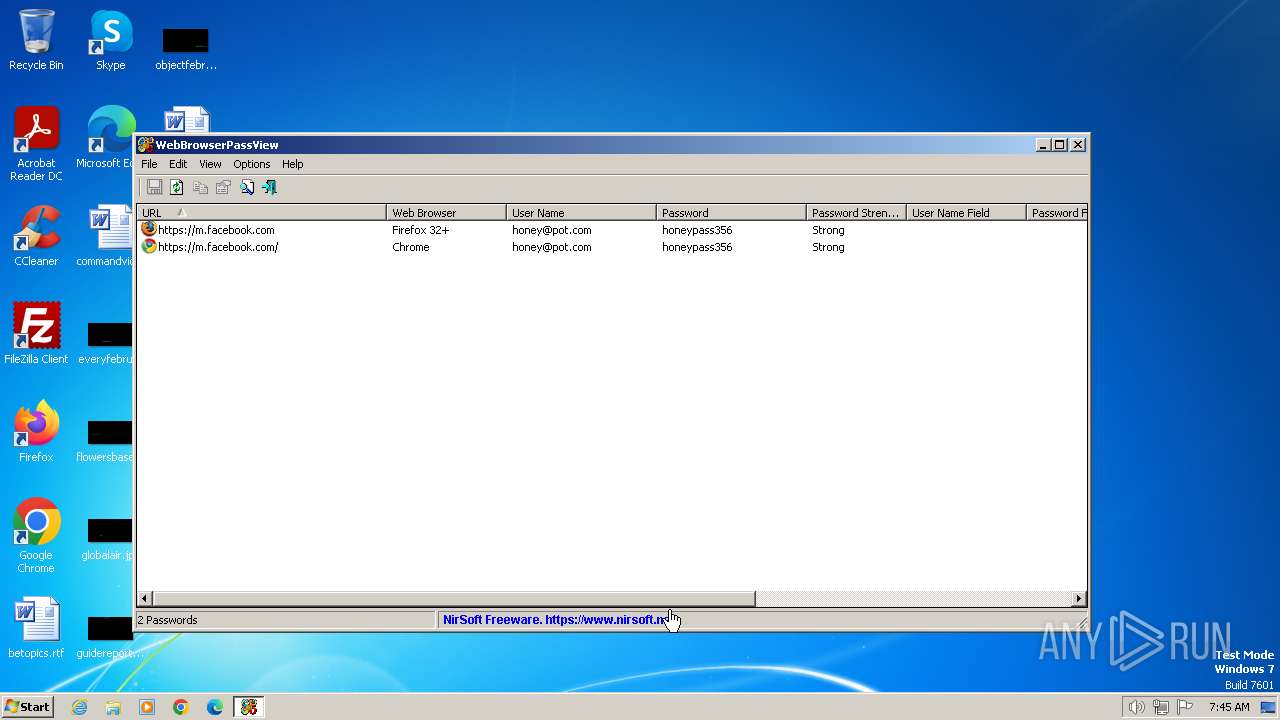Viewport: 1280px width, 720px height.
Task: Click honeypass356 in the Firefox row
Action: point(696,230)
